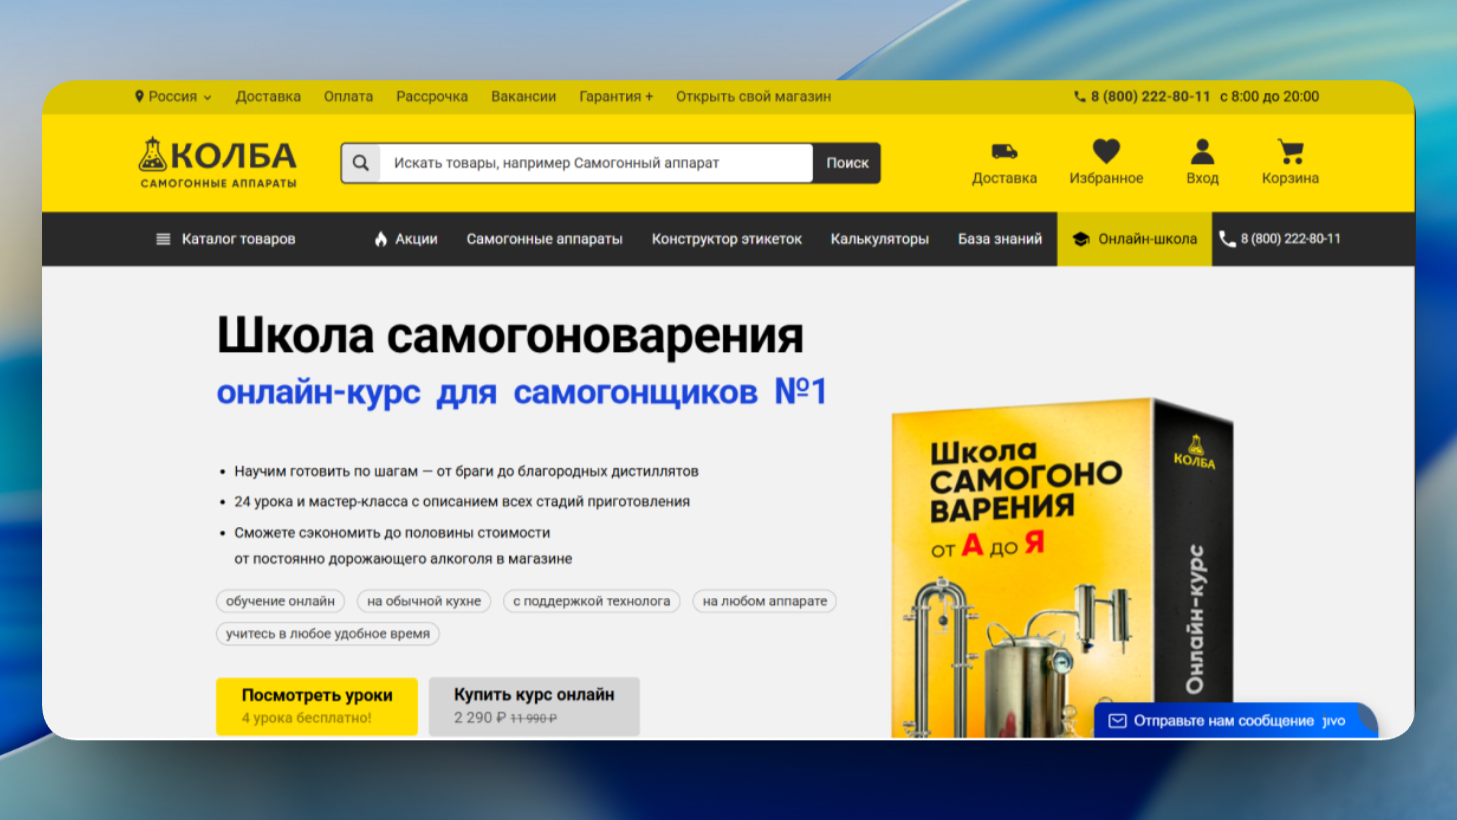Viewport: 1457px width, 820px height.
Task: Click the working hours с 8:00 до 20:00
Action: pyautogui.click(x=1269, y=97)
